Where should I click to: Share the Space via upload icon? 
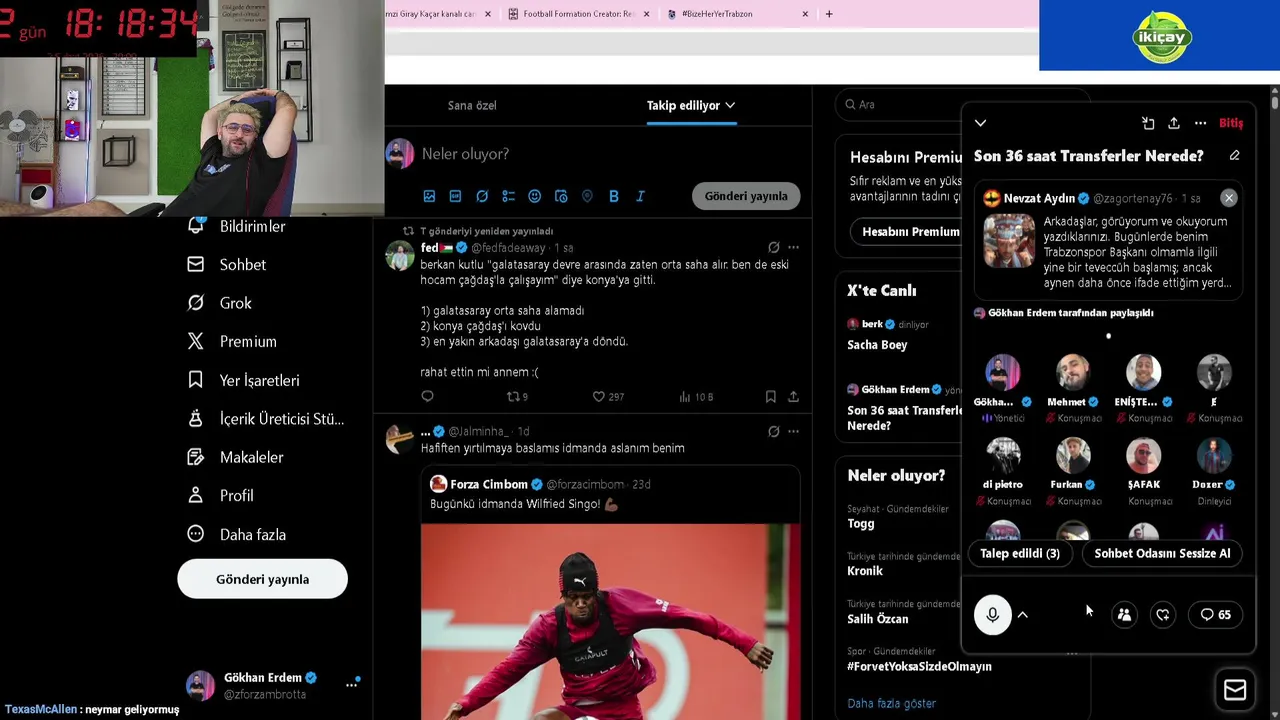pos(1174,123)
